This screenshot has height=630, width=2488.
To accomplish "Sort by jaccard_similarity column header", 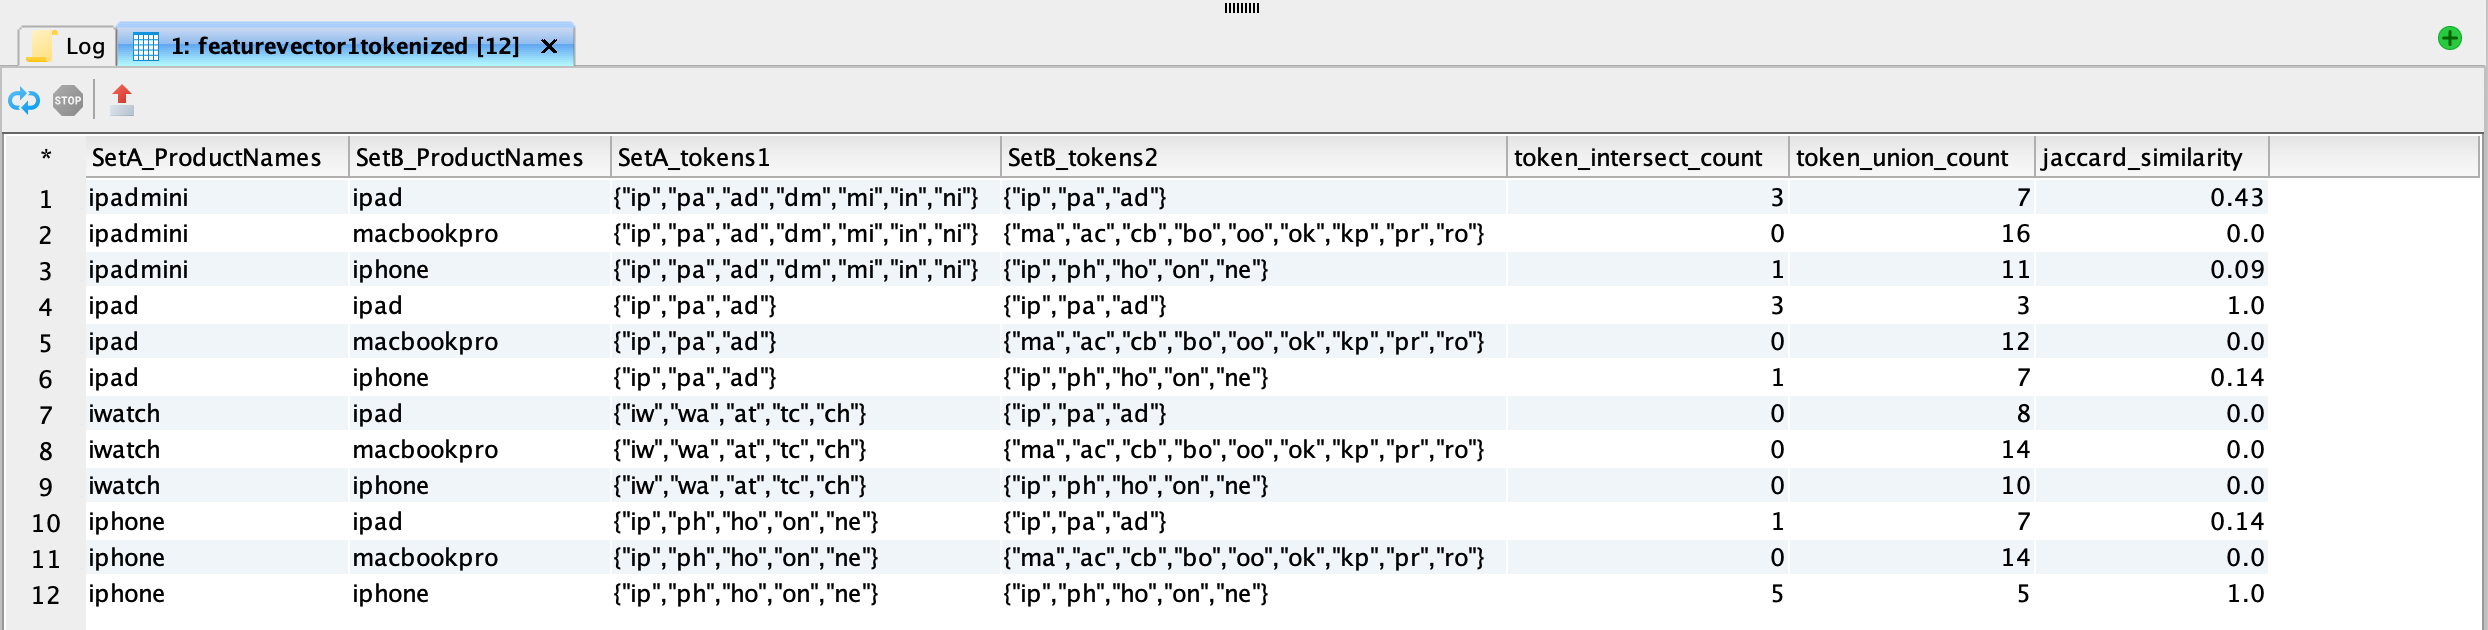I will click(x=2141, y=157).
